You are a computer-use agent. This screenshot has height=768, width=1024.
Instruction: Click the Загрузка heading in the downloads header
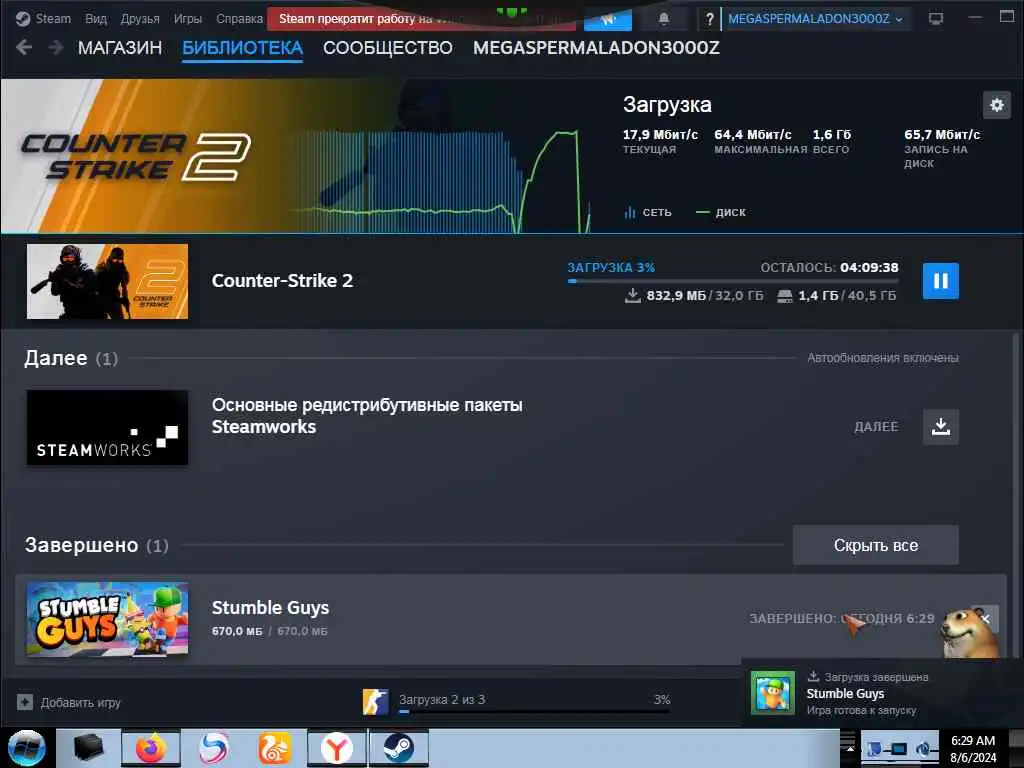(667, 104)
